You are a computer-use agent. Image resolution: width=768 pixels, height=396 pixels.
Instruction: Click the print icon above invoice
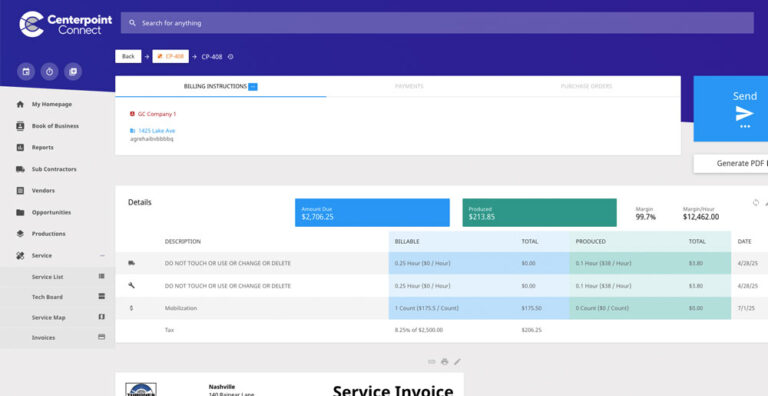(x=444, y=362)
